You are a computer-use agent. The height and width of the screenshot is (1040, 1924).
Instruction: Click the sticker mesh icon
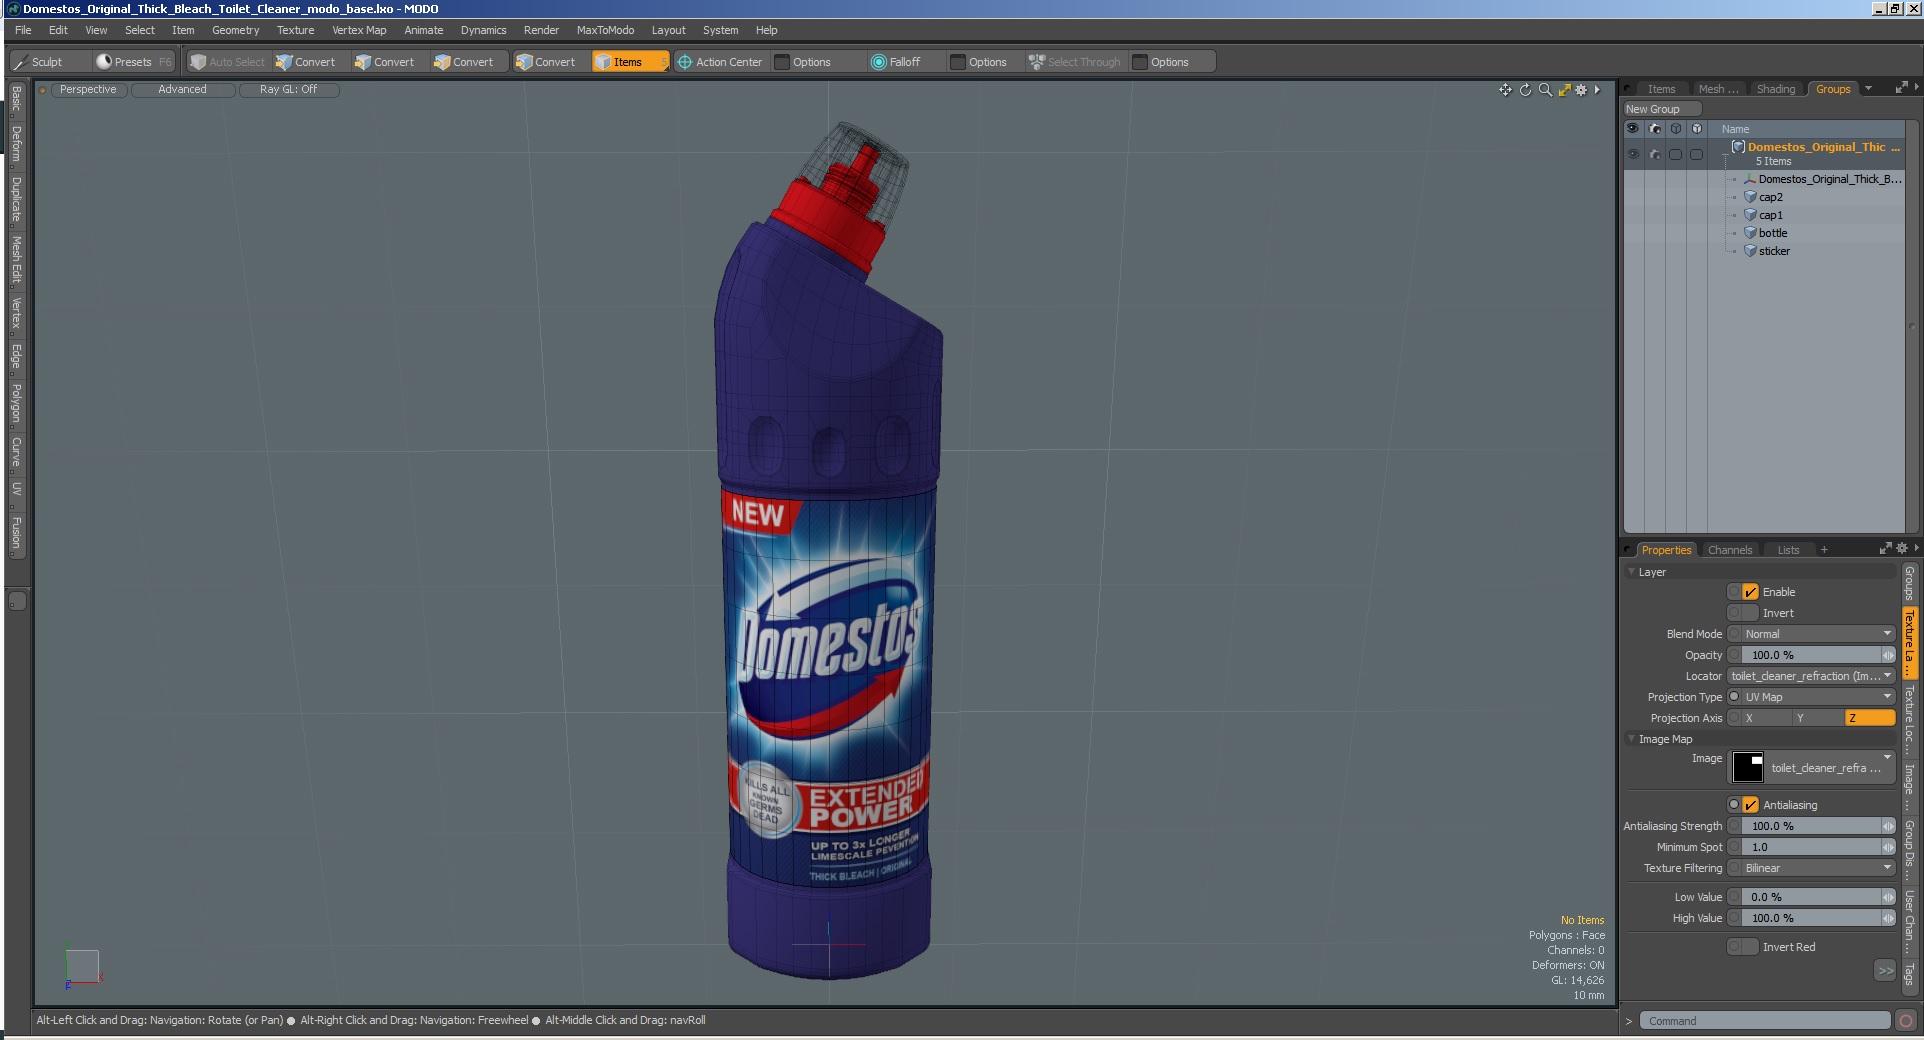tap(1750, 251)
